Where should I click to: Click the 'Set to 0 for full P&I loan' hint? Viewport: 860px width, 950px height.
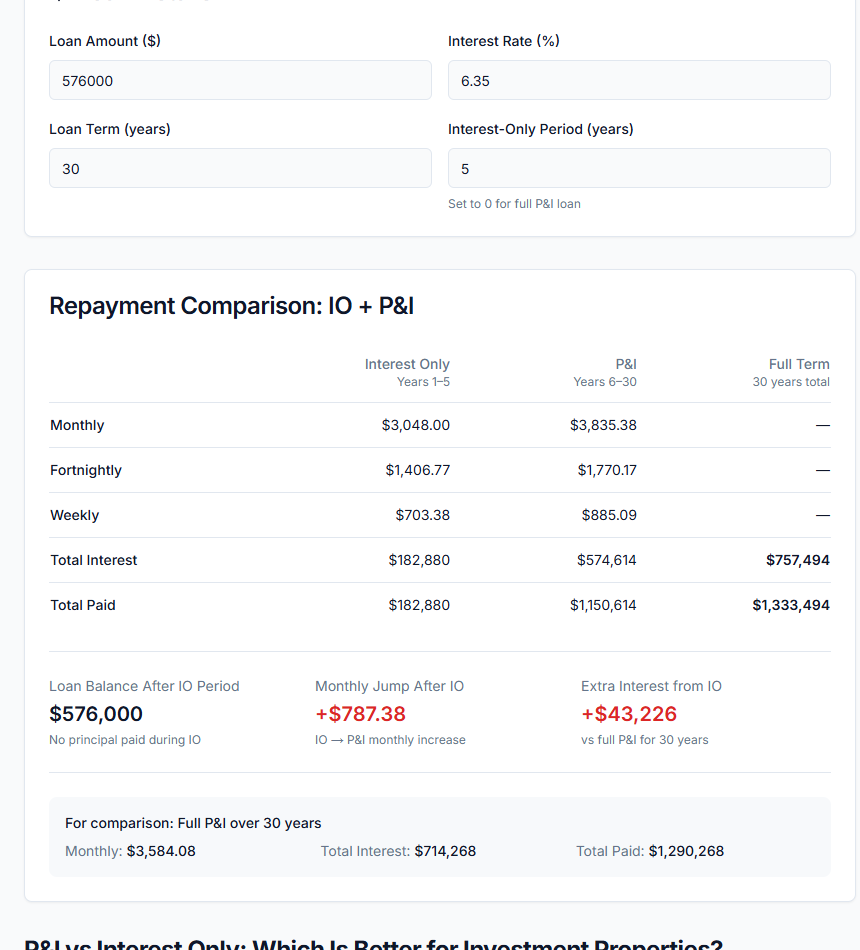514,204
